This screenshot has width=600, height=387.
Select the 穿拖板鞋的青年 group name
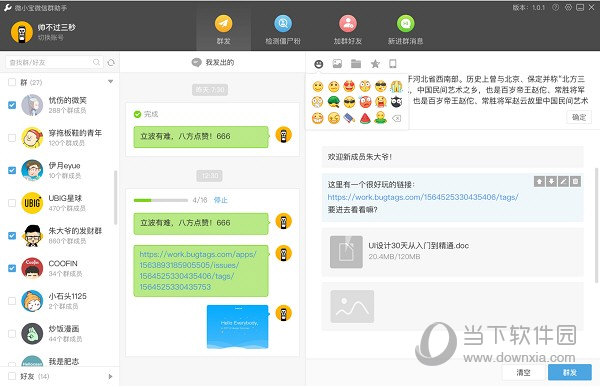point(75,133)
